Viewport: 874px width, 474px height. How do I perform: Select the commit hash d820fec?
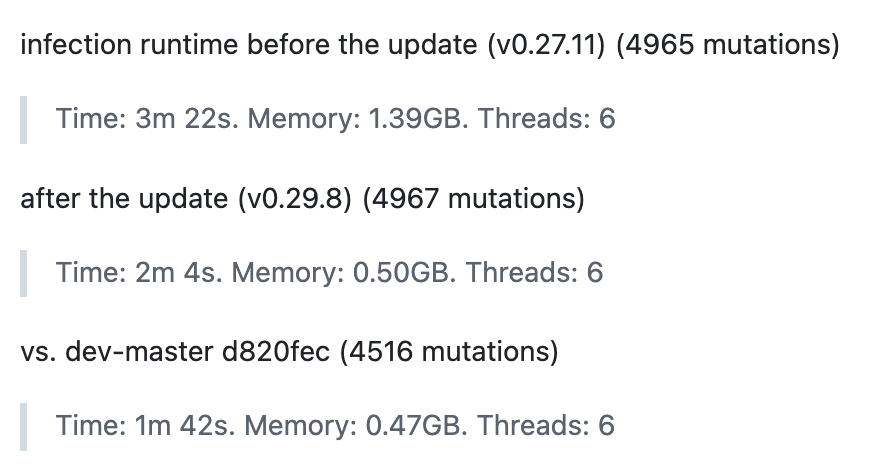(x=276, y=352)
